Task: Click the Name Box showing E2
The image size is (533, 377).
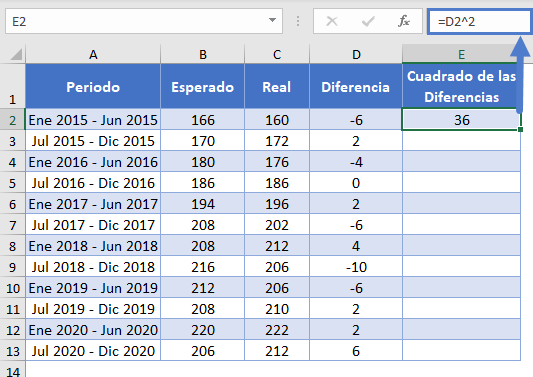Action: click(x=144, y=21)
